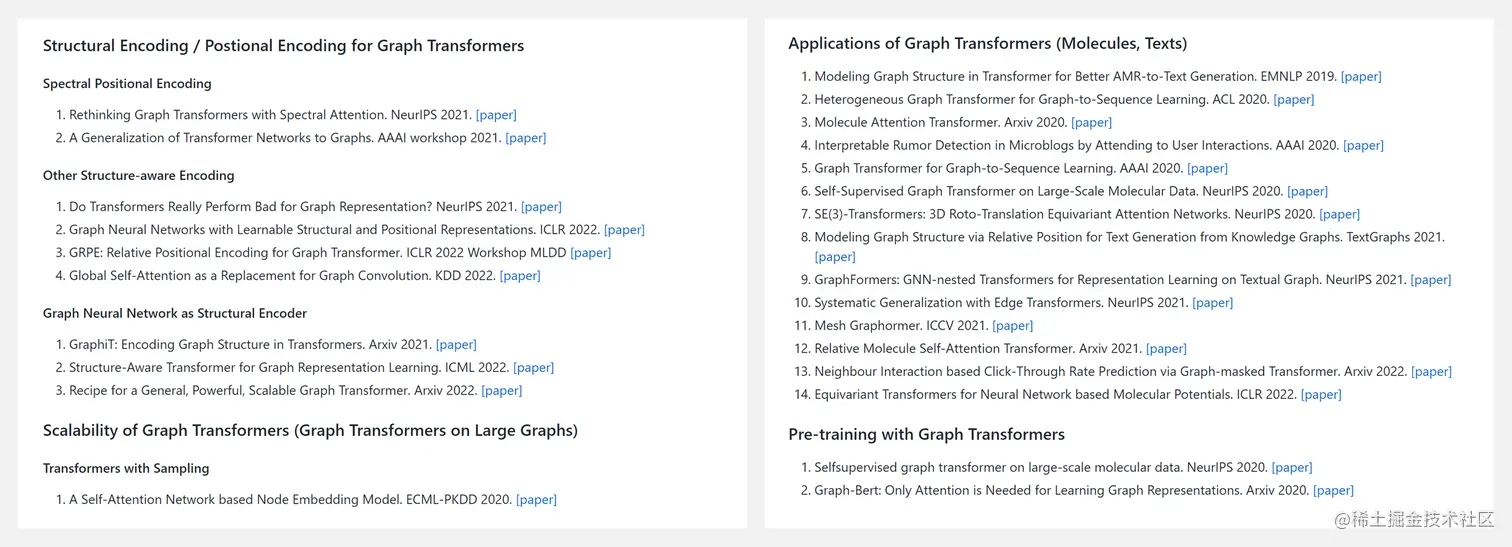
Task: Follow paper link for Molecule Attention Transformer
Action: pos(1092,123)
